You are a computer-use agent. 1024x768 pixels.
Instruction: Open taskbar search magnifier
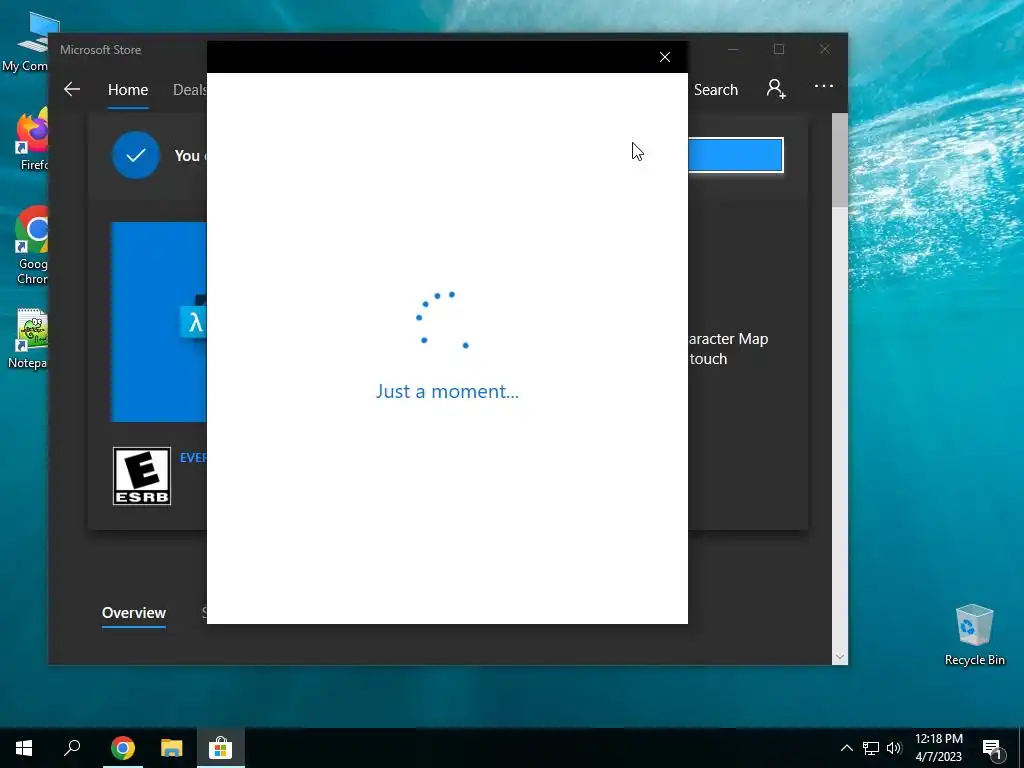pos(72,748)
